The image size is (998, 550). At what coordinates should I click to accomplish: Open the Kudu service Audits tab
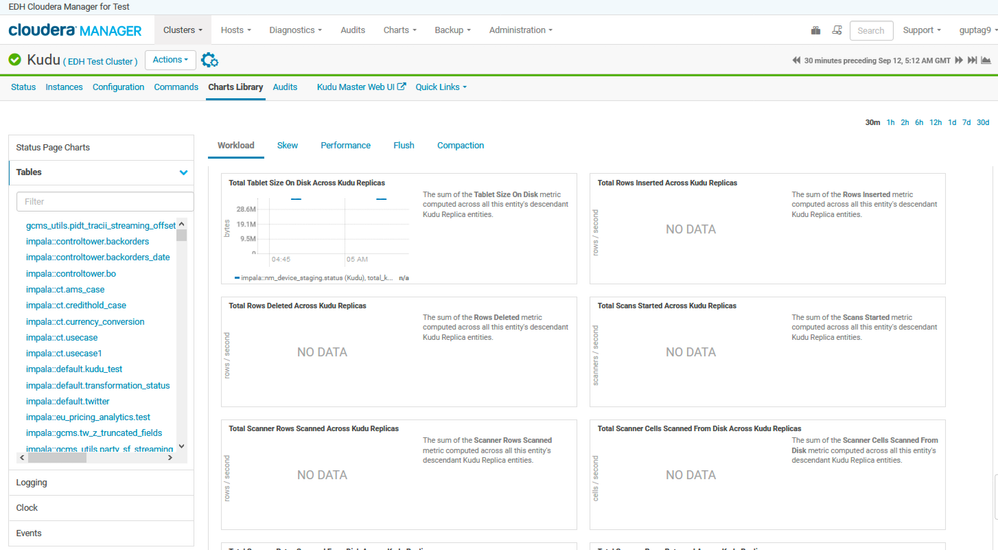285,87
